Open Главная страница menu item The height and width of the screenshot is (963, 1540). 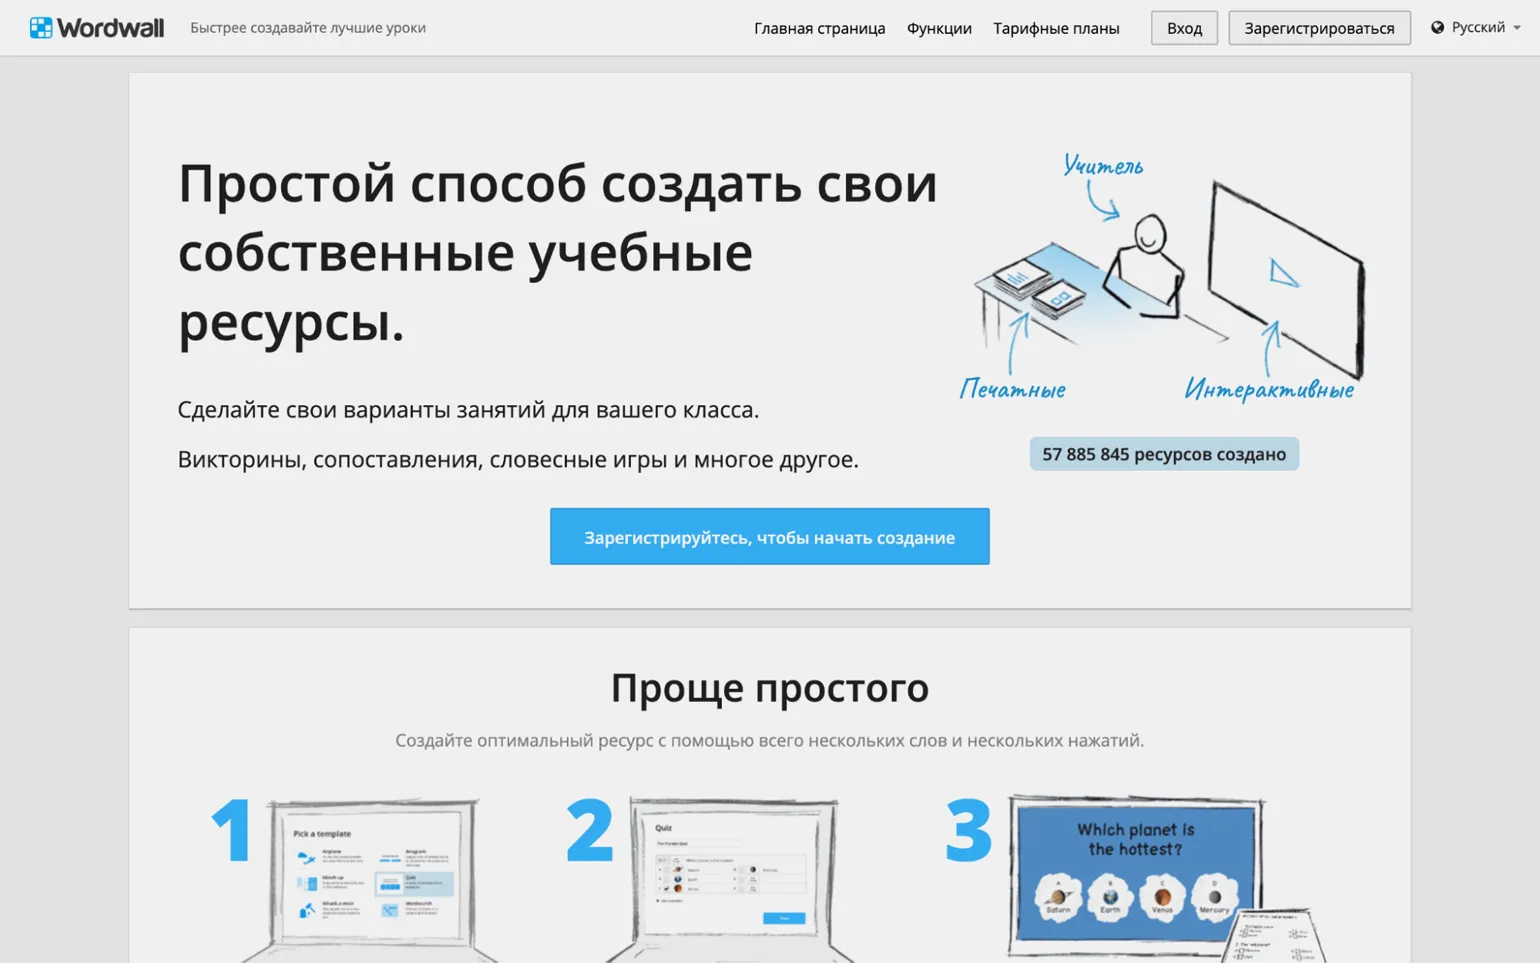tap(819, 28)
